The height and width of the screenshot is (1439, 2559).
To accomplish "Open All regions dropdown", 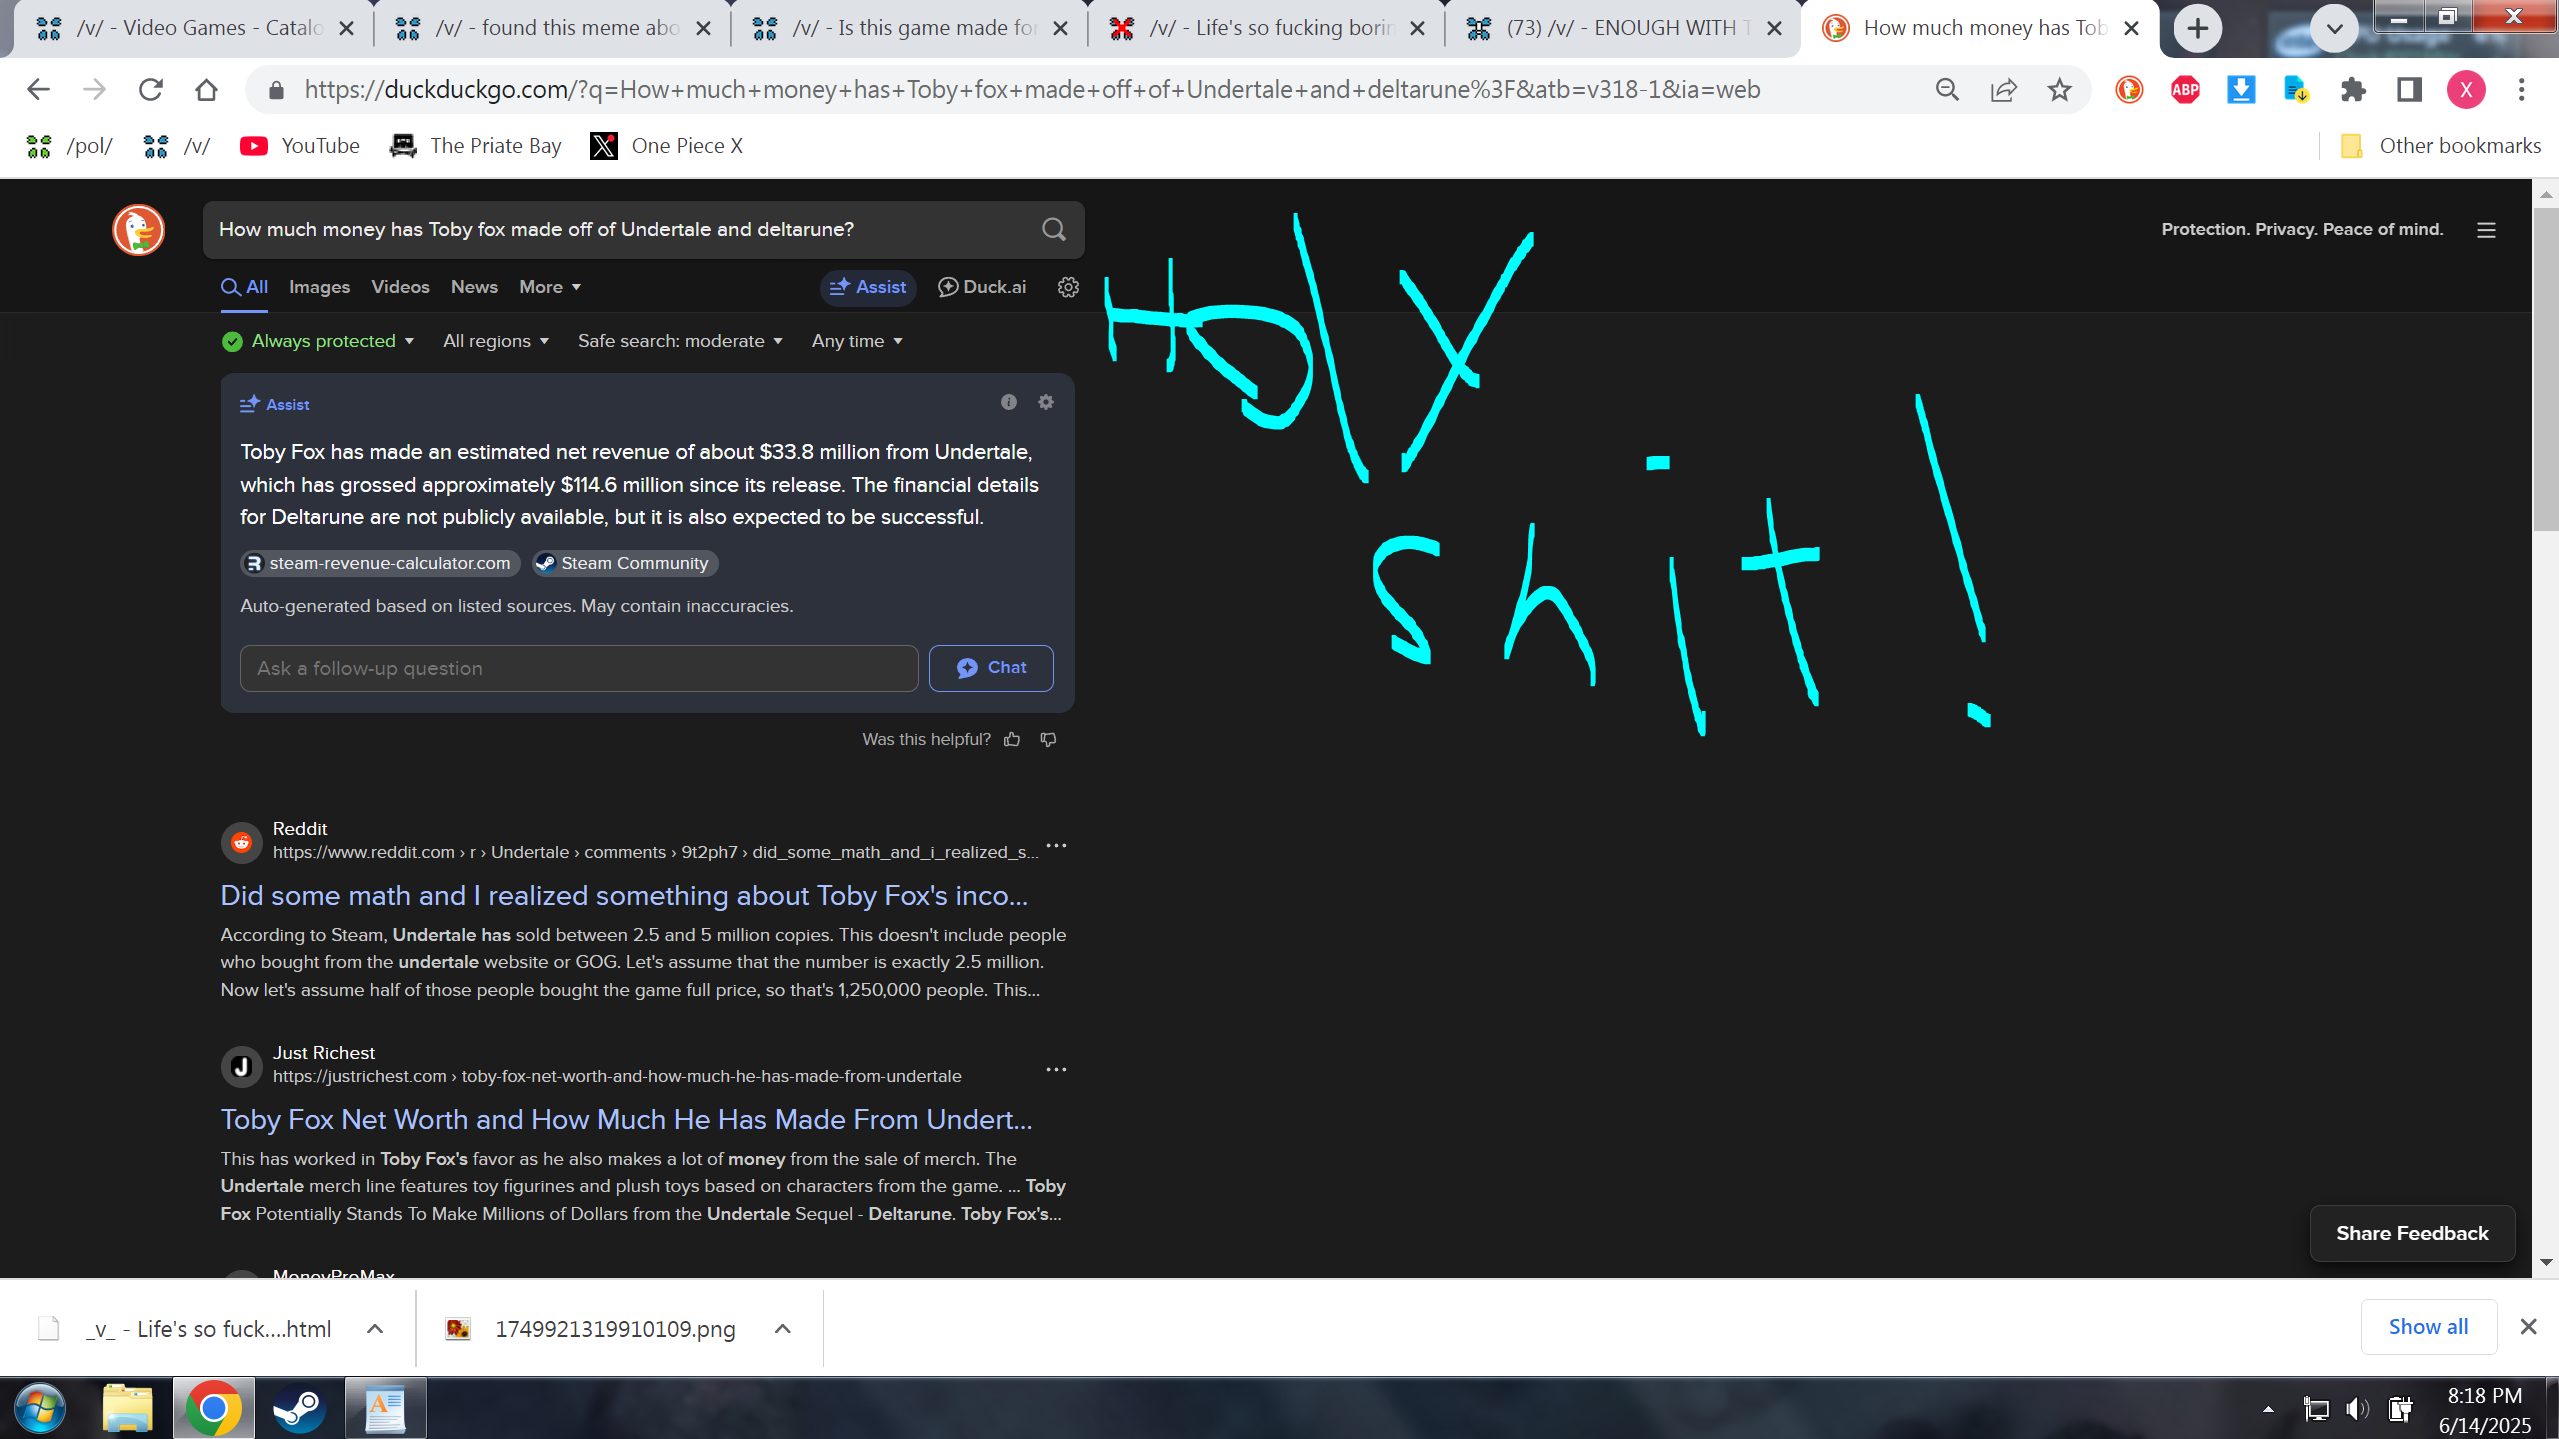I will (x=496, y=341).
